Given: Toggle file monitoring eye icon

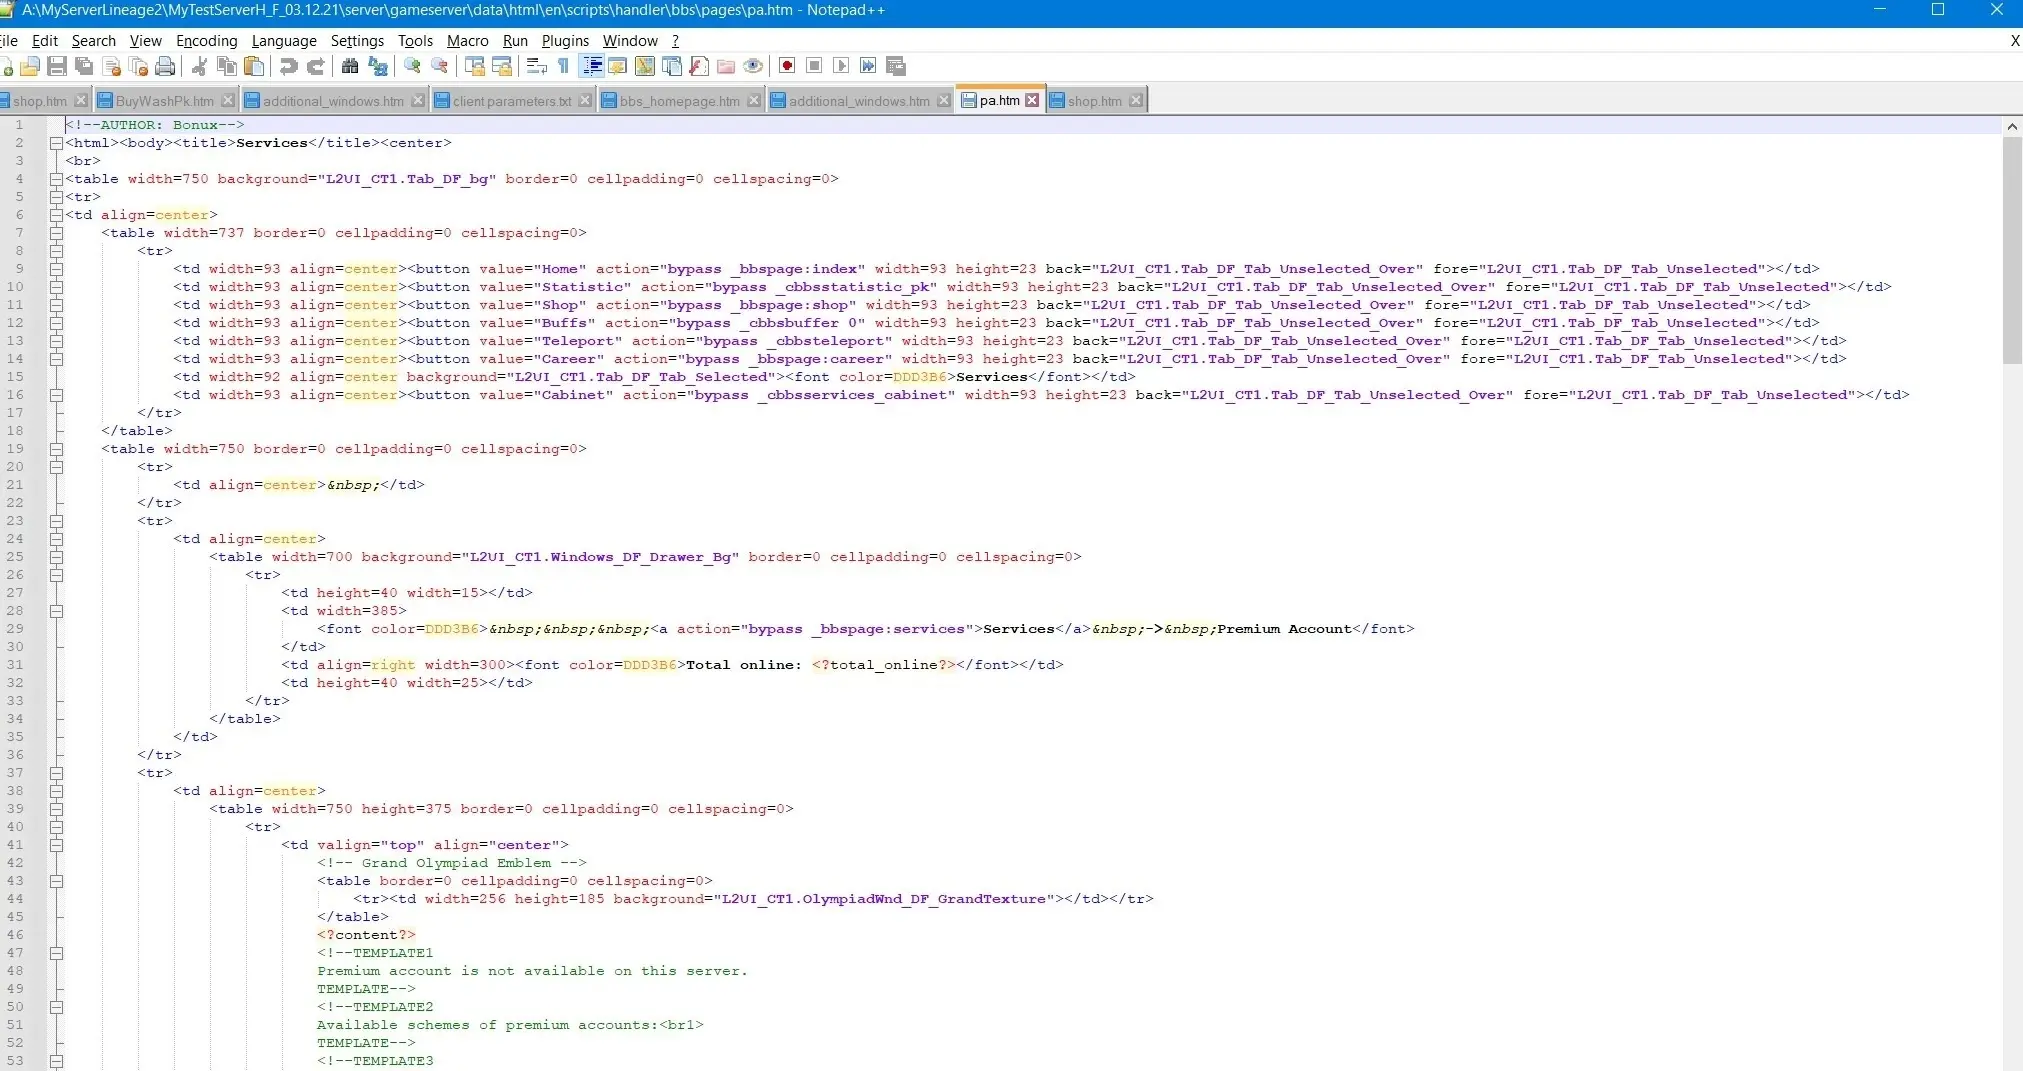Looking at the screenshot, I should click(753, 66).
